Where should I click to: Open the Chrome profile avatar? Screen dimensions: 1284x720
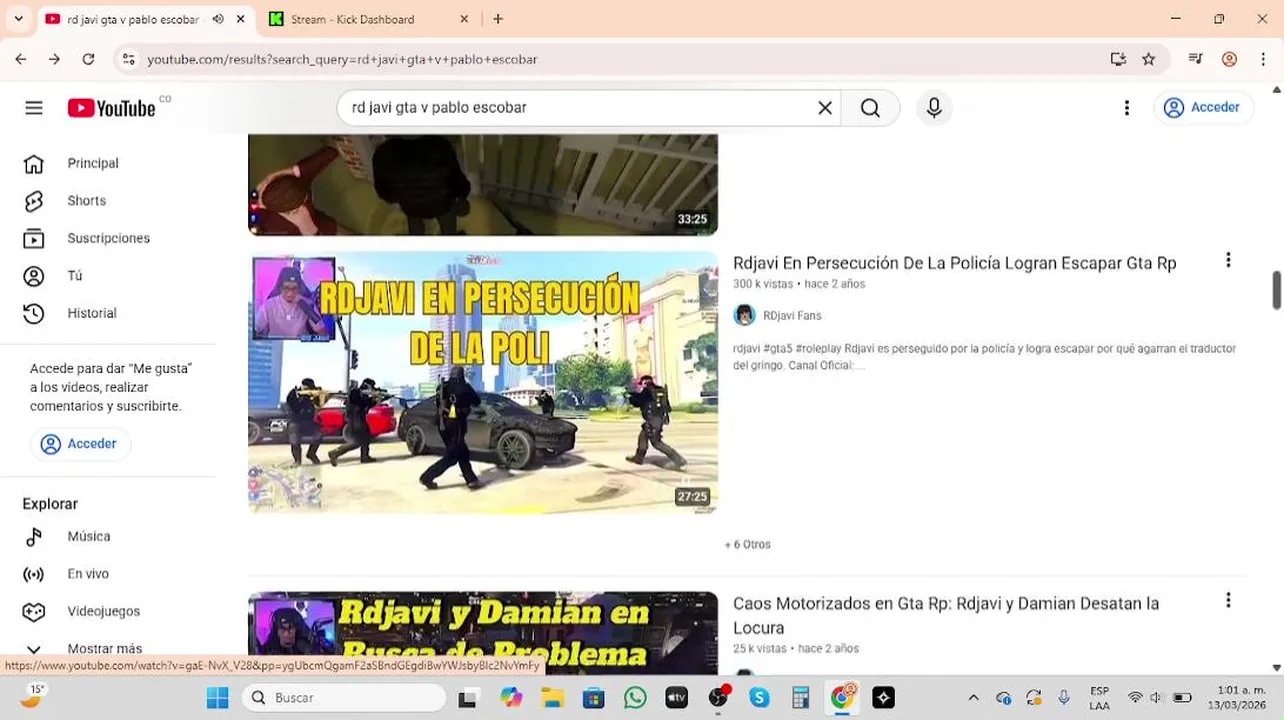[1229, 59]
